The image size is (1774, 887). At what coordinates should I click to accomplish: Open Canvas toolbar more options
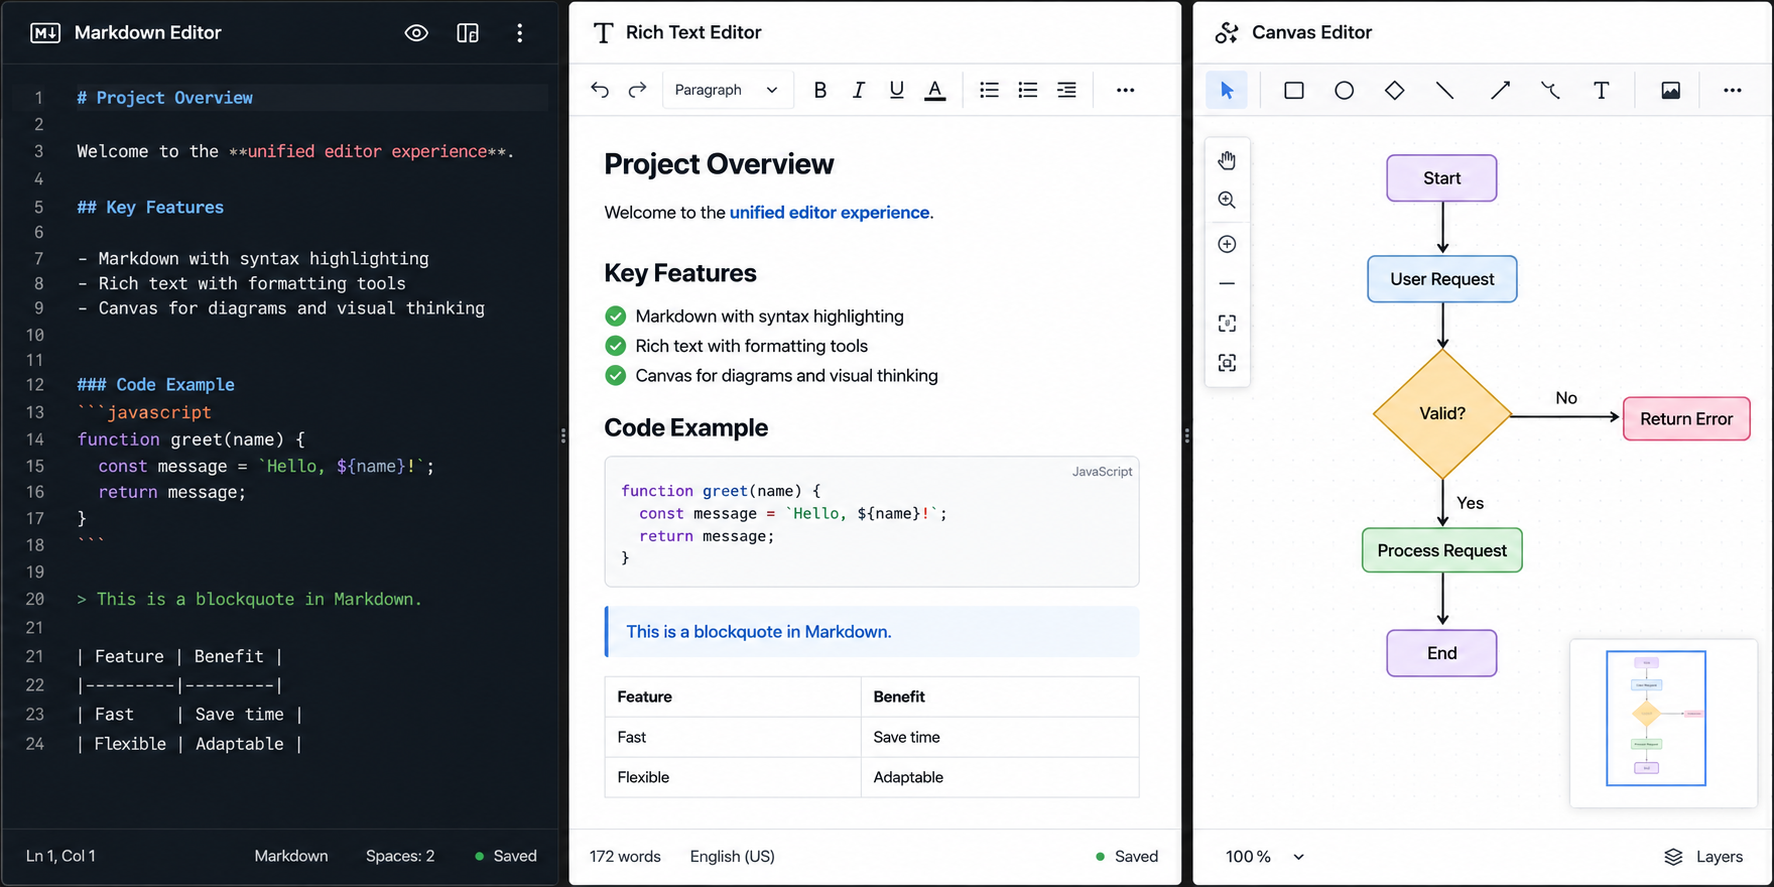[x=1732, y=90]
